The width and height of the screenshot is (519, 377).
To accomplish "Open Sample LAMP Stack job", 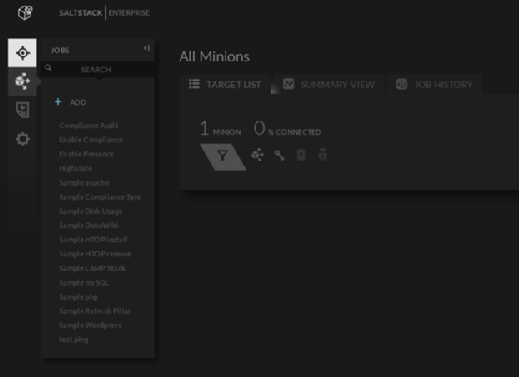I will pos(92,268).
